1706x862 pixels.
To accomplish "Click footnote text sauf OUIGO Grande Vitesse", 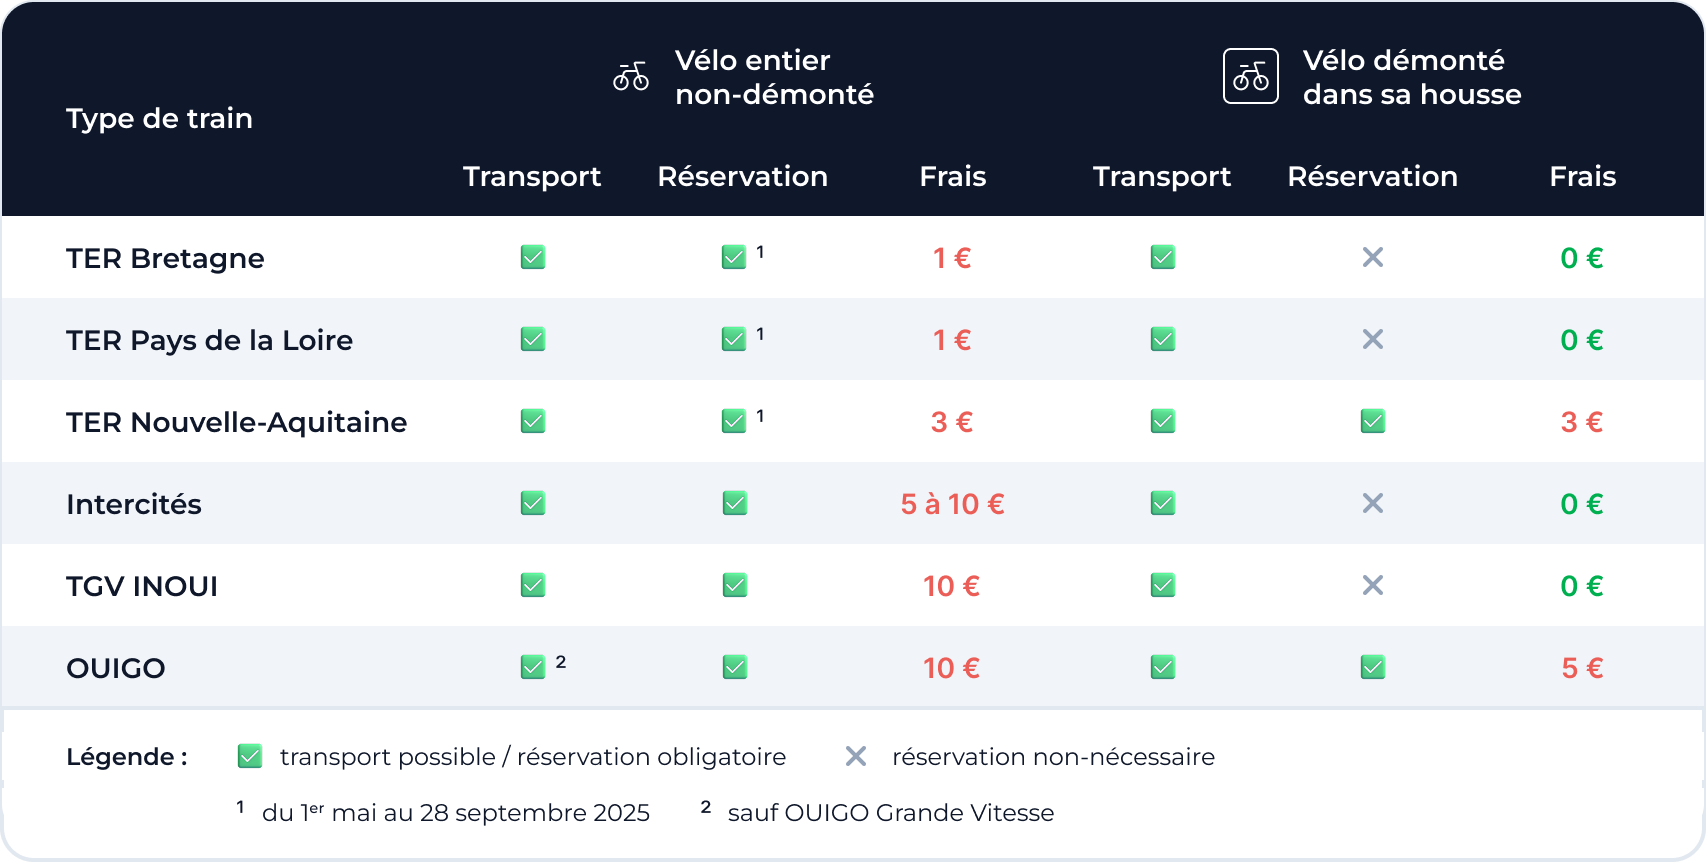I will click(x=891, y=813).
